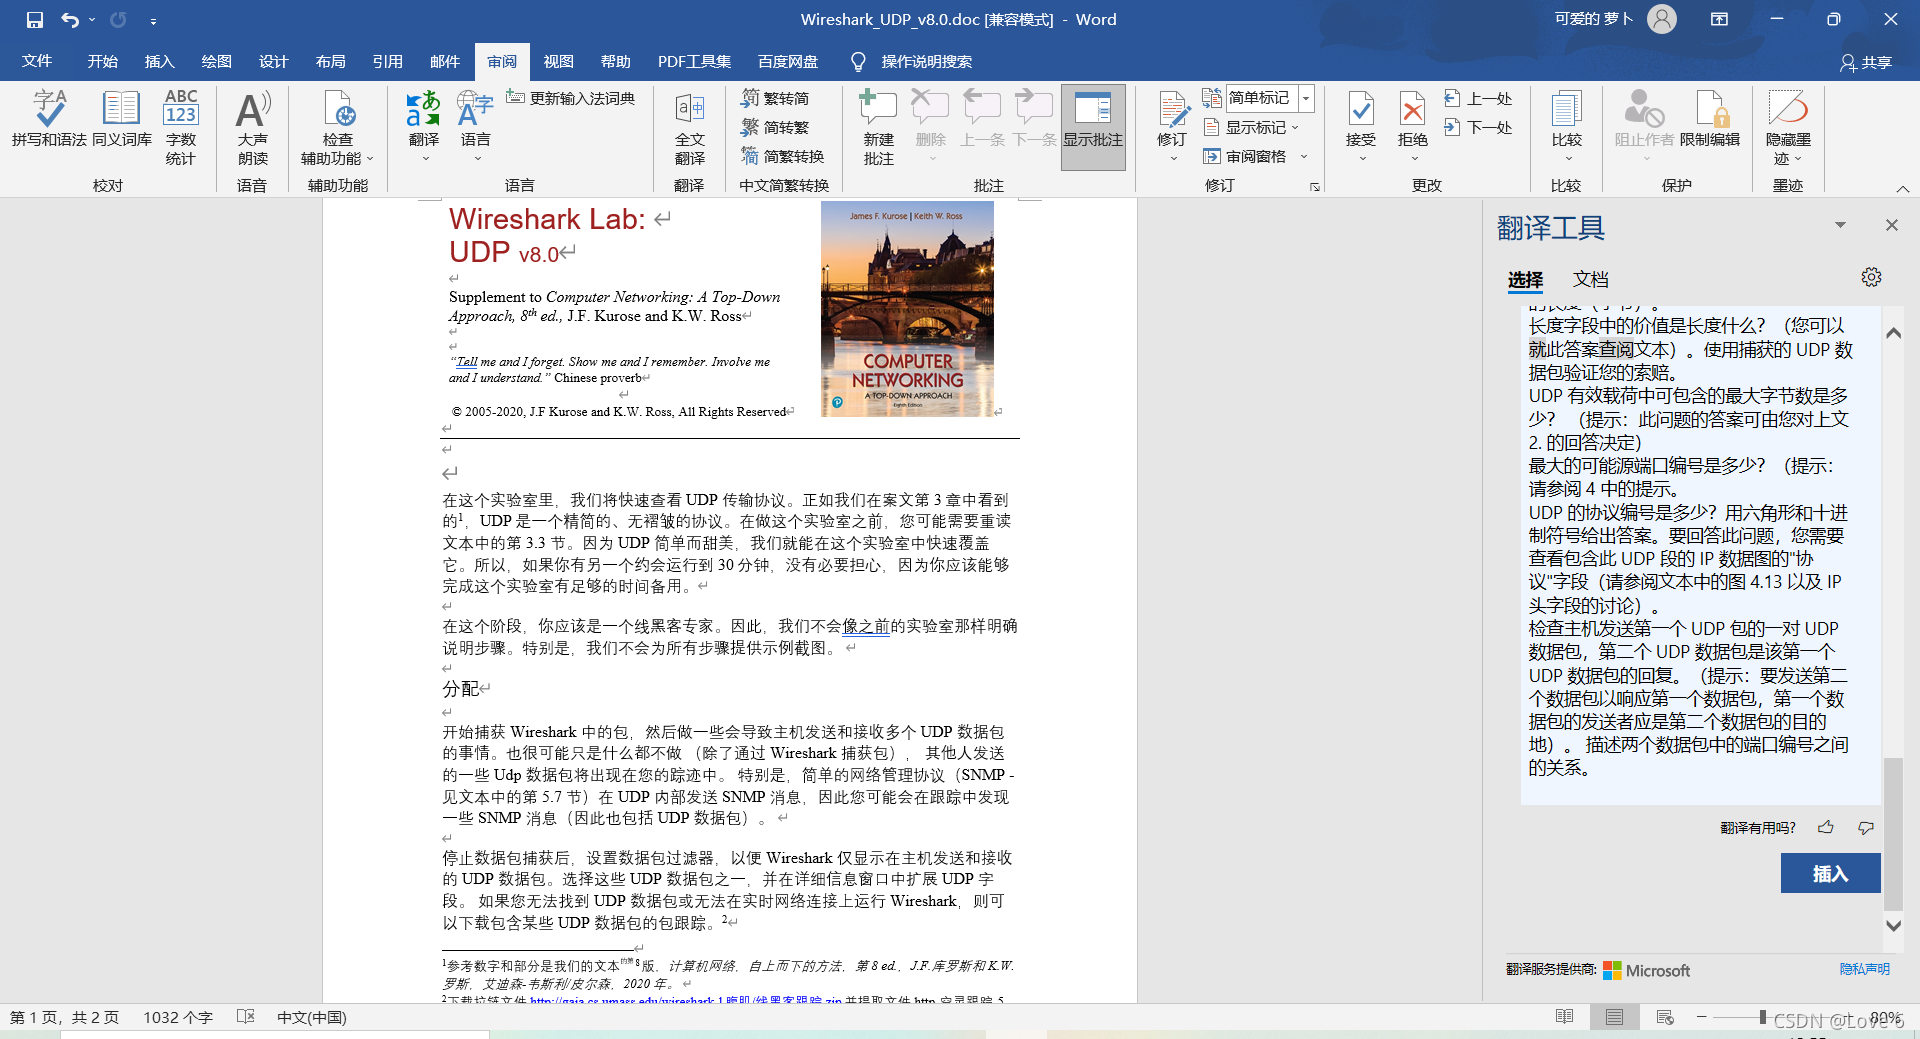This screenshot has height=1039, width=1920.
Task: Click the user account avatar
Action: pos(1662,19)
